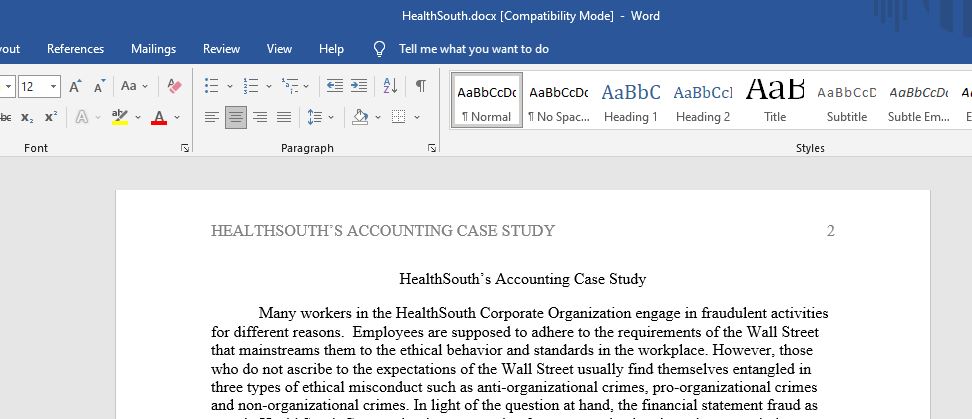972x419 pixels.
Task: Apply the Heading 1 style
Action: pos(630,99)
